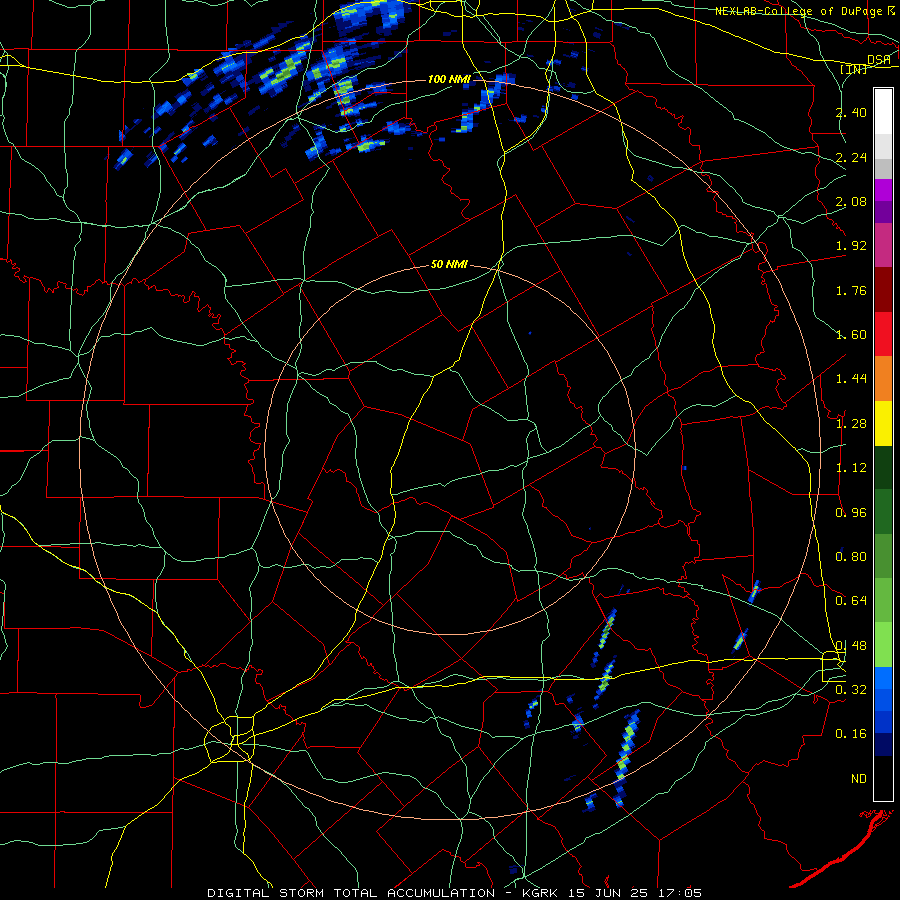Select the 0.96 legend value
Screen dimensions: 900x900
pyautogui.click(x=851, y=513)
